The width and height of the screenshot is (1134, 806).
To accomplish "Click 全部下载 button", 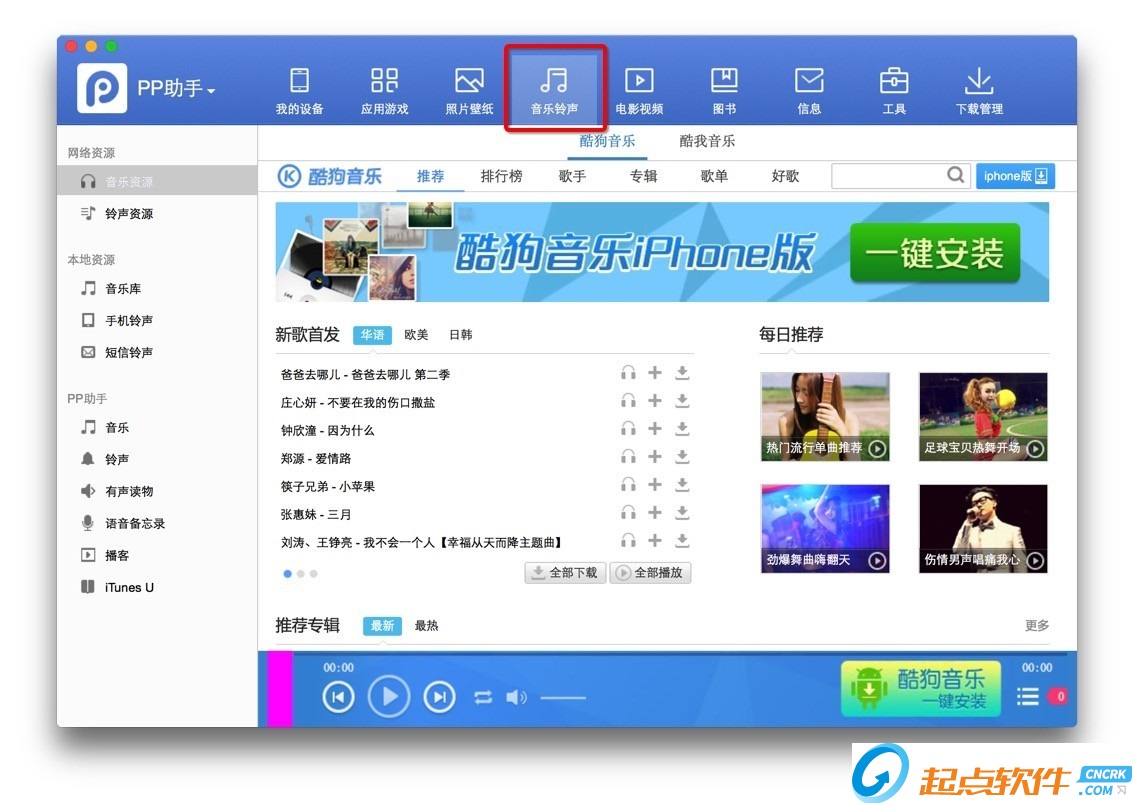I will tap(565, 573).
